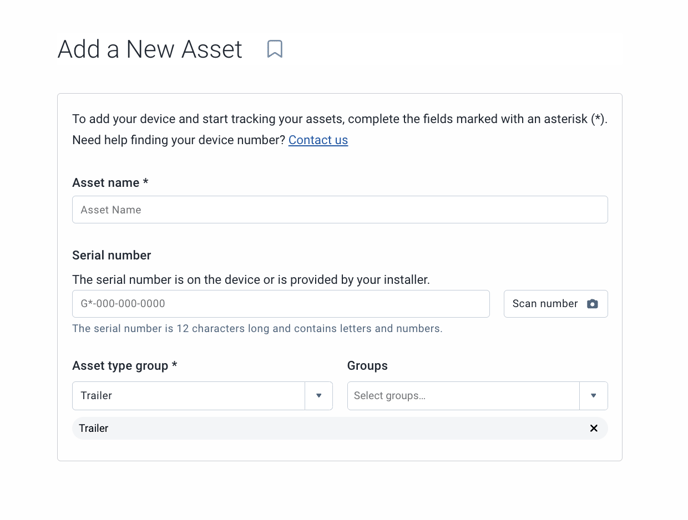688x520 pixels.
Task: Click the Asset type group * label
Action: click(x=125, y=366)
